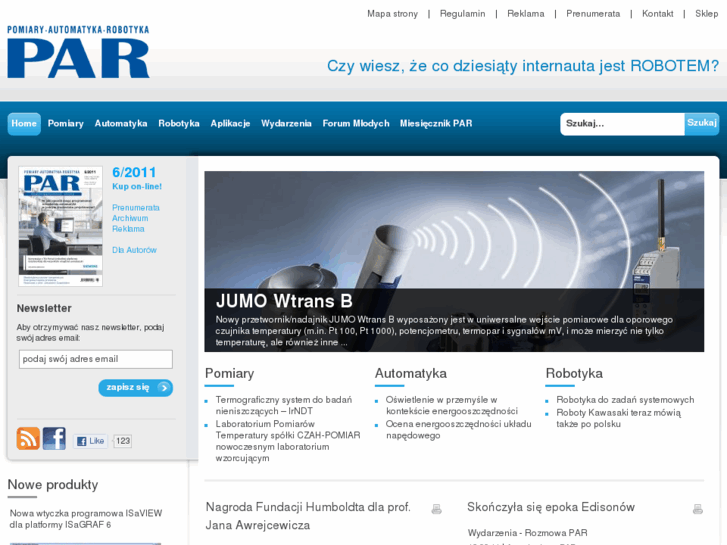
Task: Click the zapisz się button
Action: (x=135, y=388)
